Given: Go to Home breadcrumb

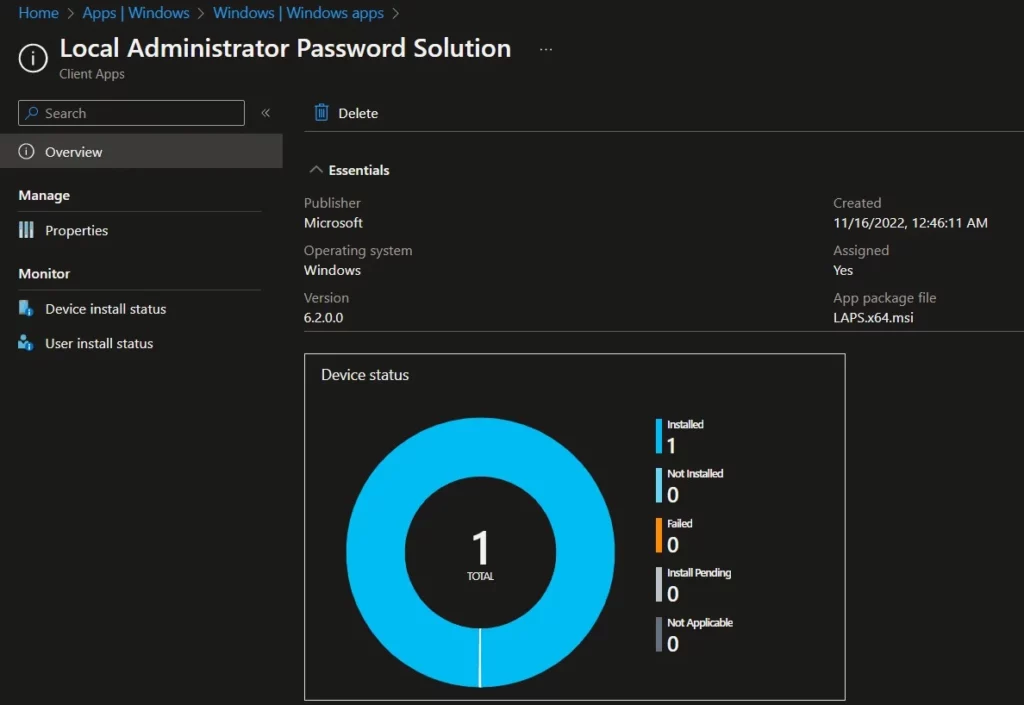Looking at the screenshot, I should click(39, 12).
